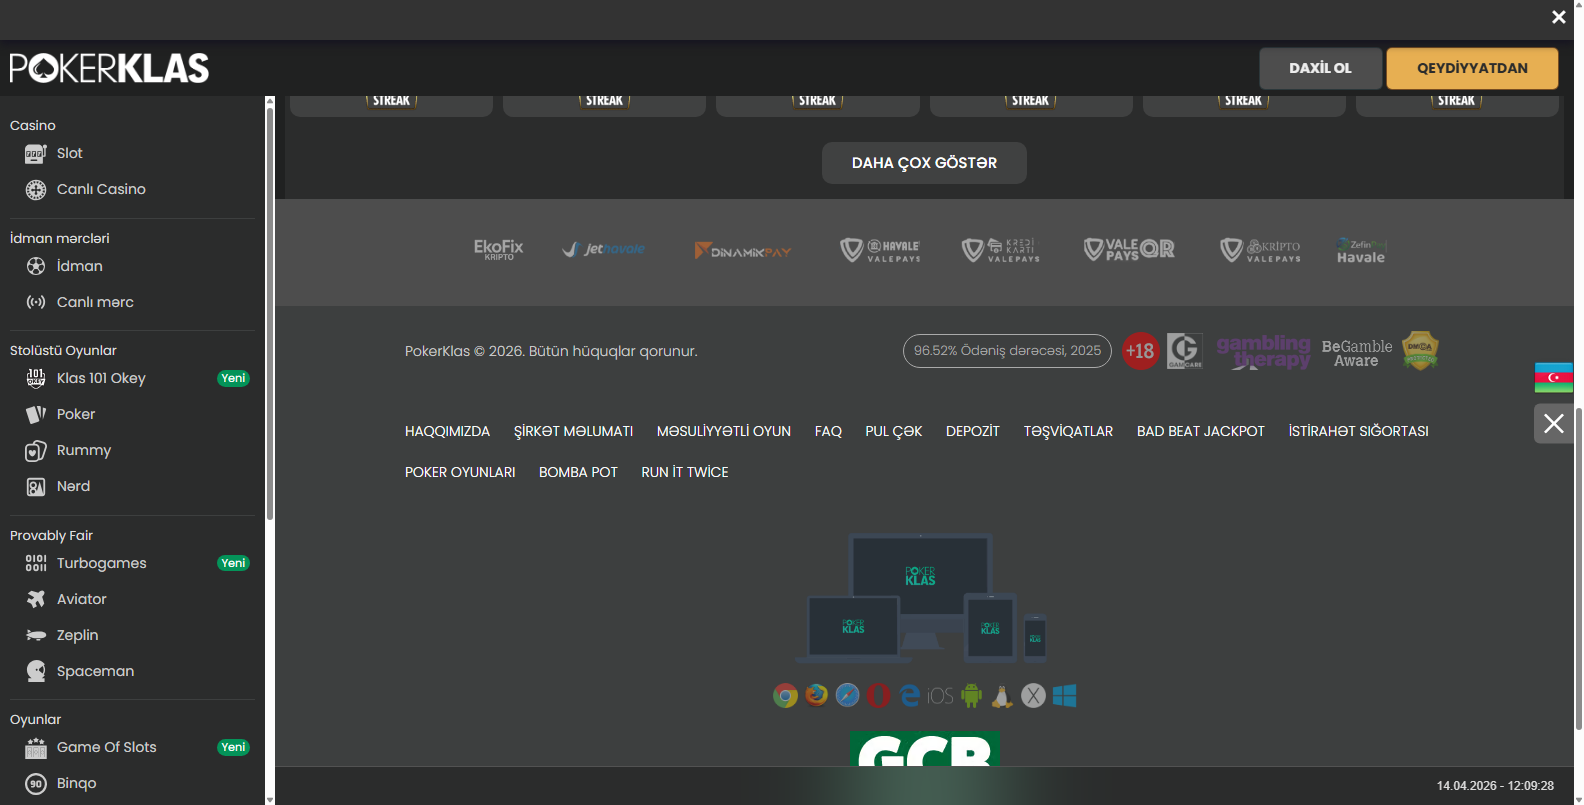Click the Aviator plane icon

tap(36, 599)
